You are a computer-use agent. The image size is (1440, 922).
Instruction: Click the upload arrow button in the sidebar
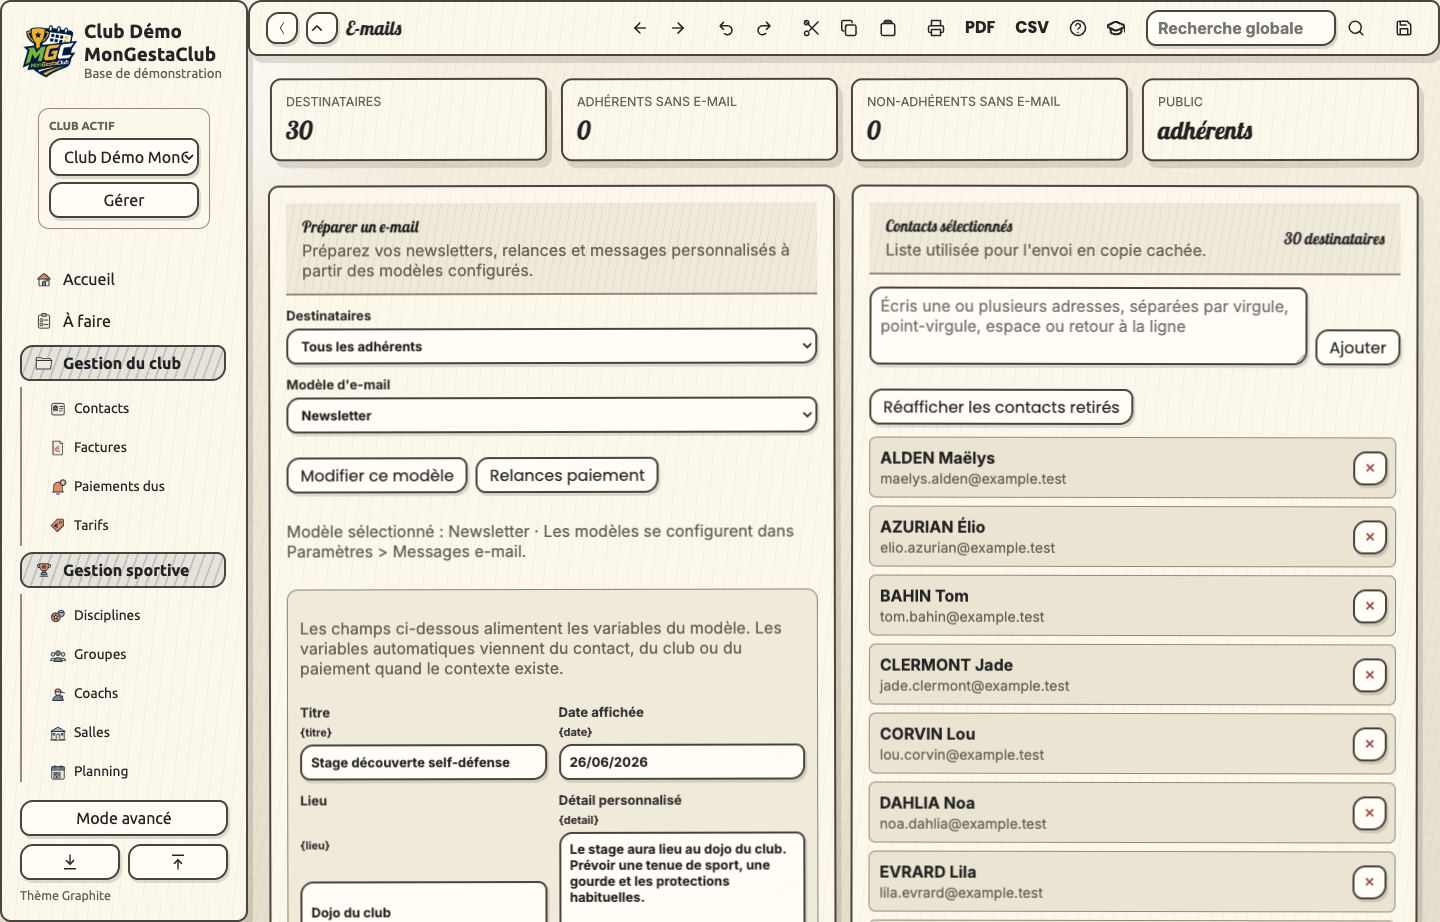click(178, 862)
